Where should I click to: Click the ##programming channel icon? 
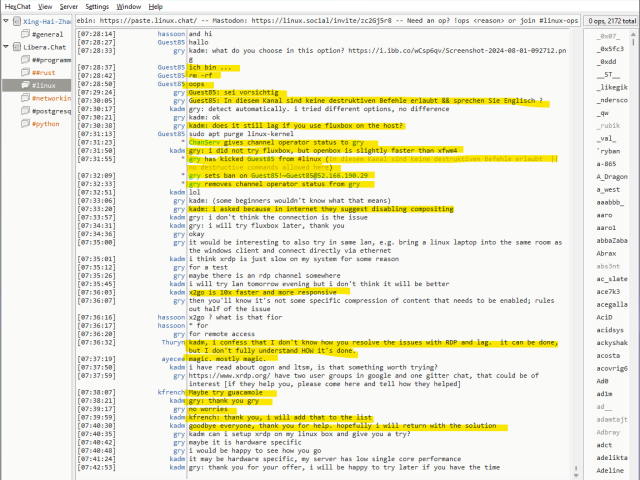25,60
